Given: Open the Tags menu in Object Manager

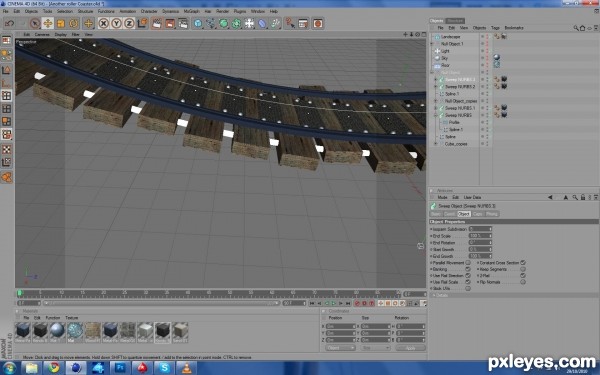Looking at the screenshot, I should point(495,28).
